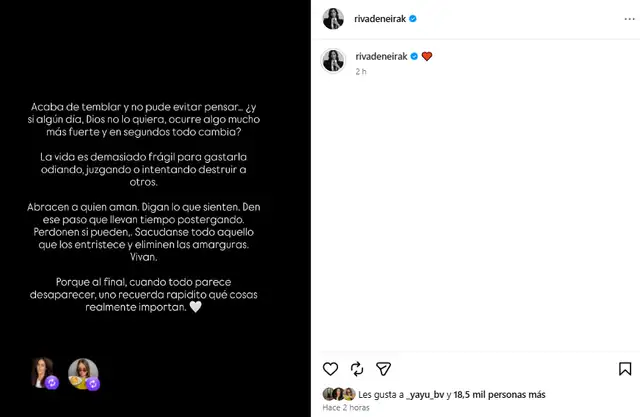640x417 pixels.
Task: Open first reposter avatar with dark hair
Action: point(45,373)
